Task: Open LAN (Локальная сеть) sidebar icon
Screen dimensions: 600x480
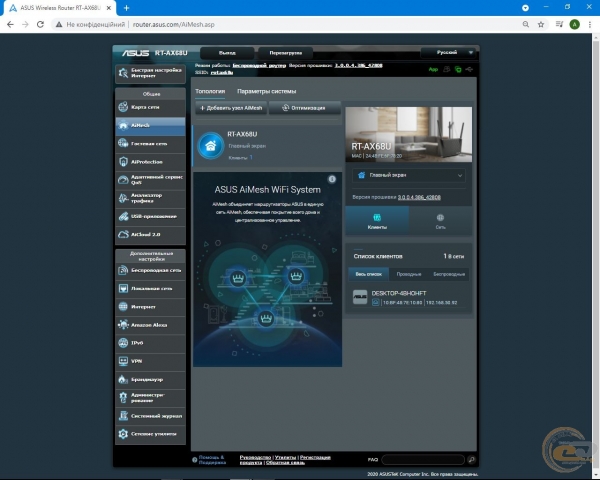Action: 123,288
